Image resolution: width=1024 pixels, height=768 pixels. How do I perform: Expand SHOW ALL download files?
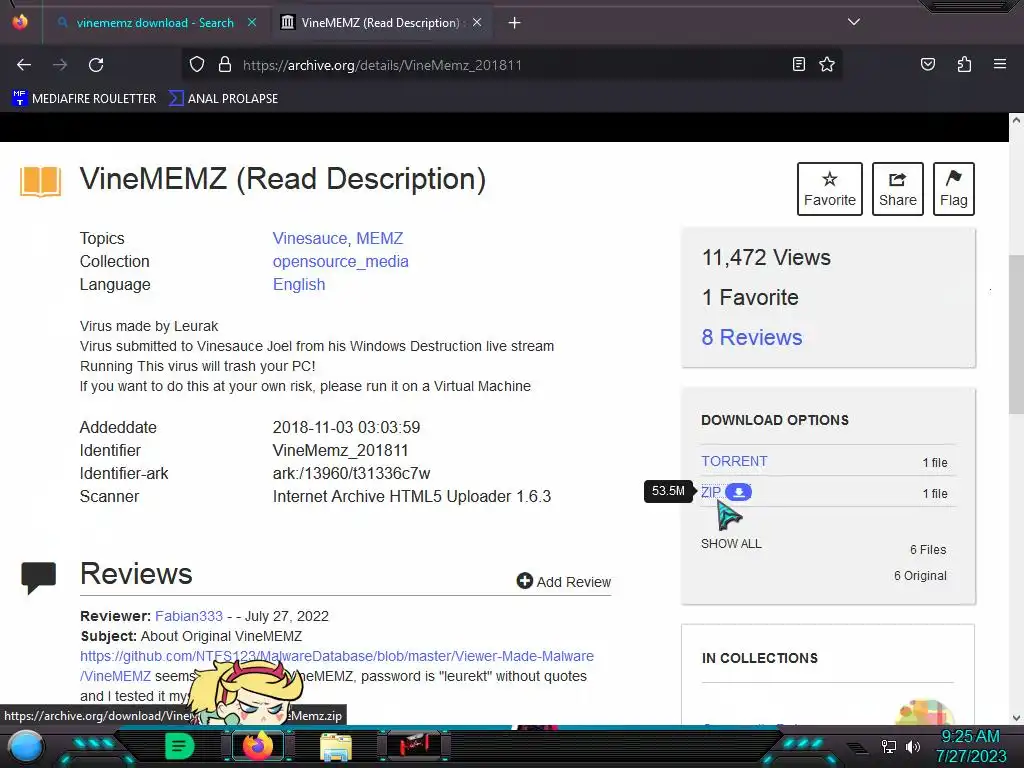(731, 543)
